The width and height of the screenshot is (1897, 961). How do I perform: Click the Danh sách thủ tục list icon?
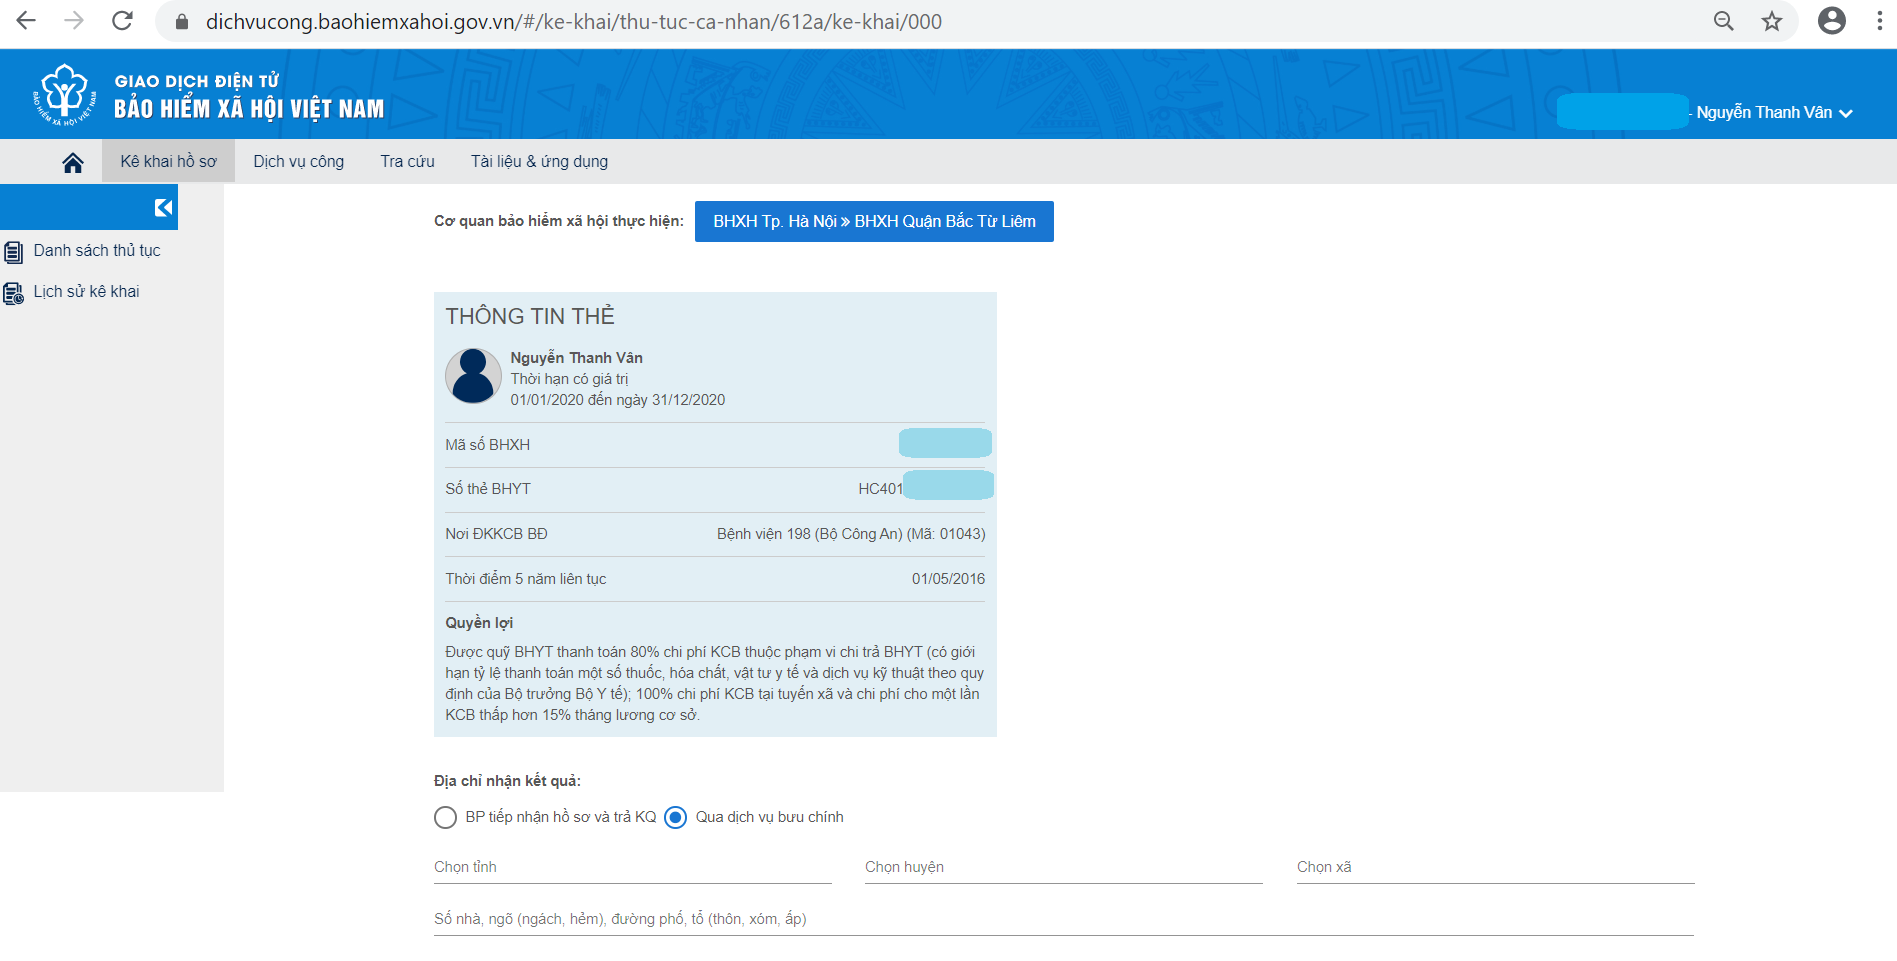pos(13,251)
